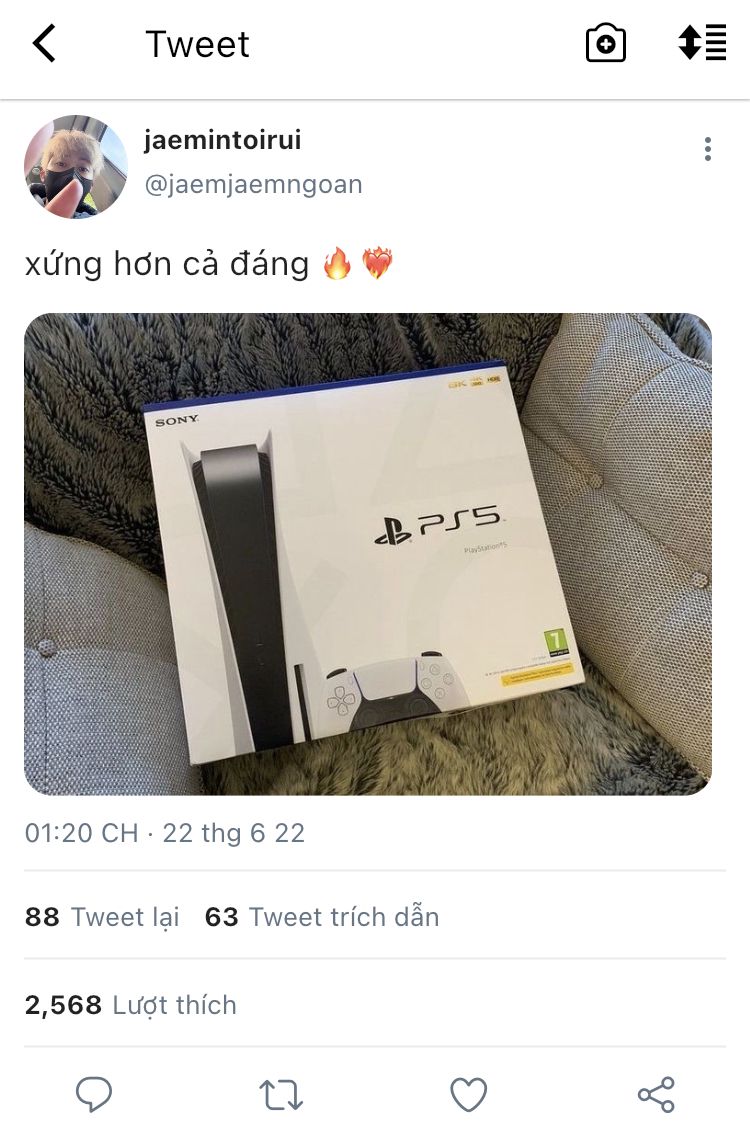Screen dimensions: 750x1136
Task: Open the sort order list icon
Action: (x=702, y=42)
